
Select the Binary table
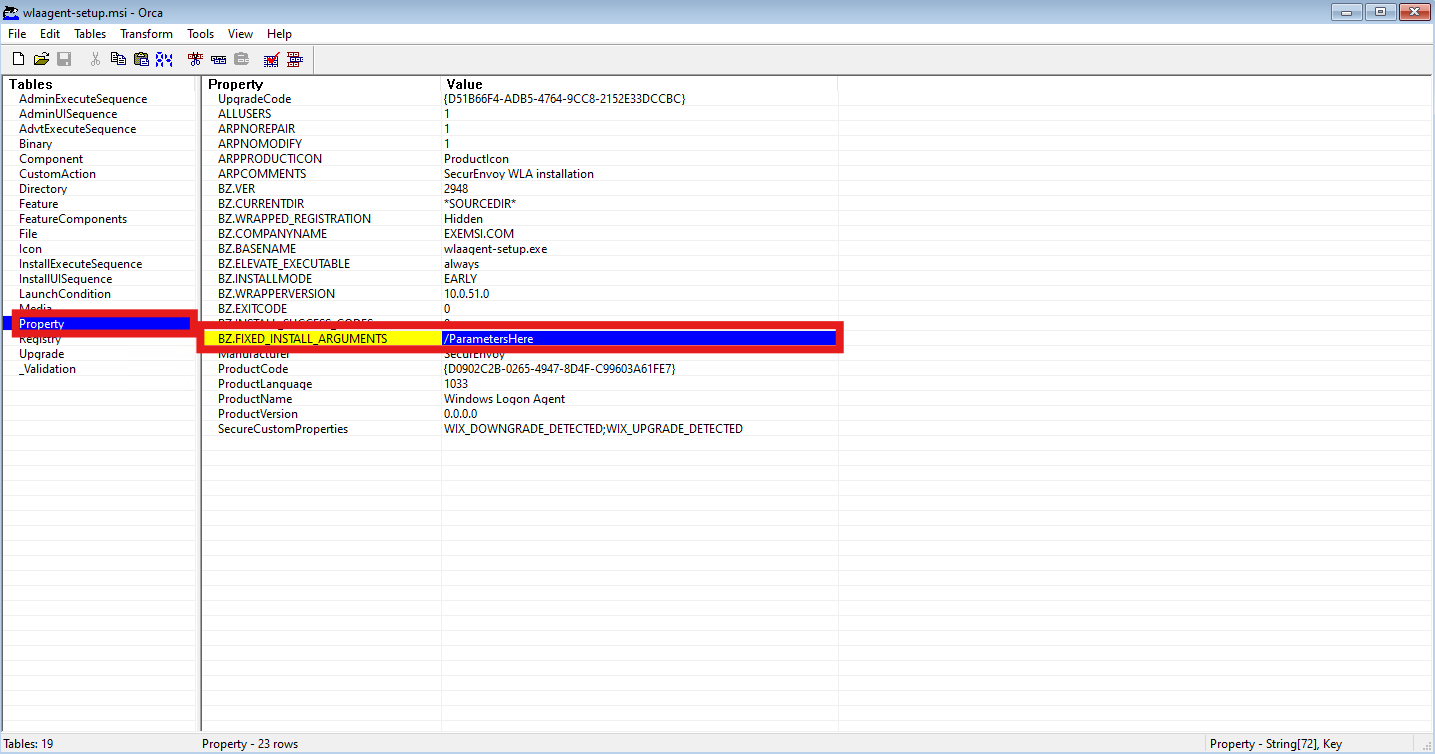tap(35, 143)
